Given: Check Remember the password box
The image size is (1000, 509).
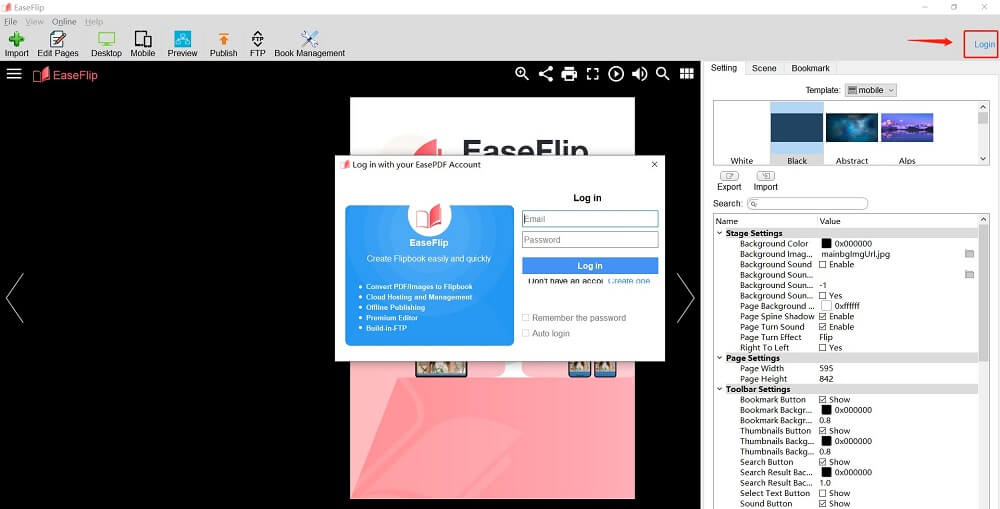Looking at the screenshot, I should pyautogui.click(x=526, y=318).
